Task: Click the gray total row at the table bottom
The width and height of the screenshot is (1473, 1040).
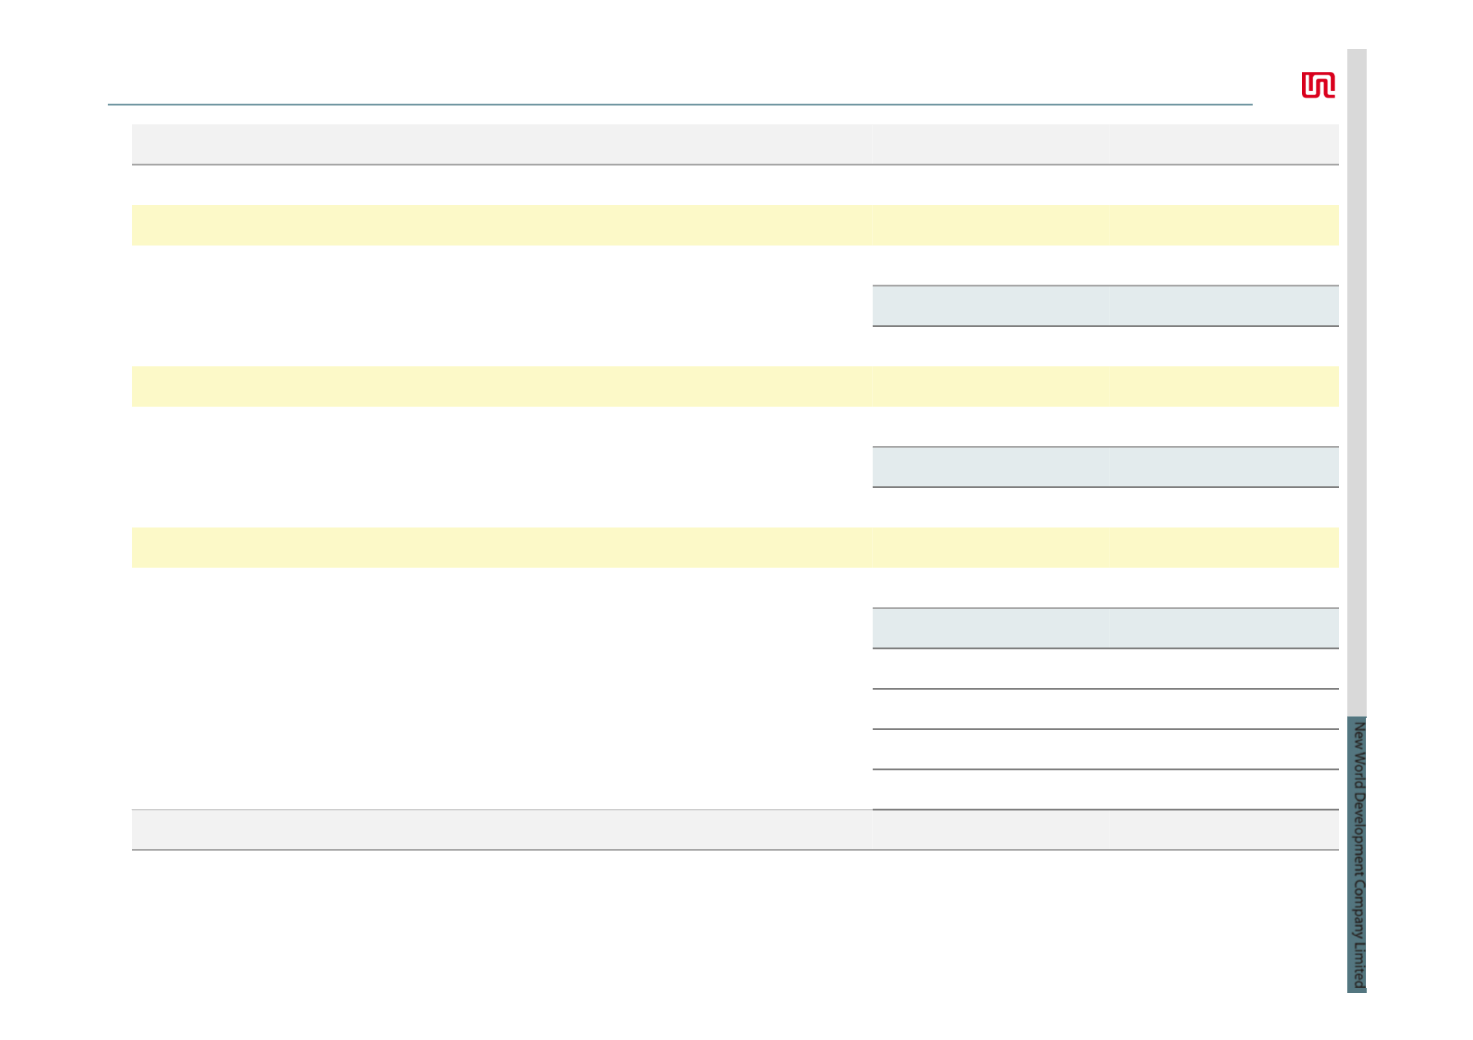Action: [x=735, y=830]
